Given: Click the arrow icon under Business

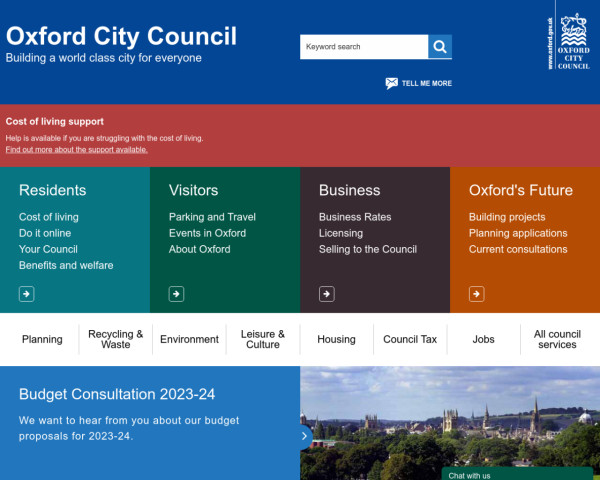Looking at the screenshot, I should pos(326,294).
